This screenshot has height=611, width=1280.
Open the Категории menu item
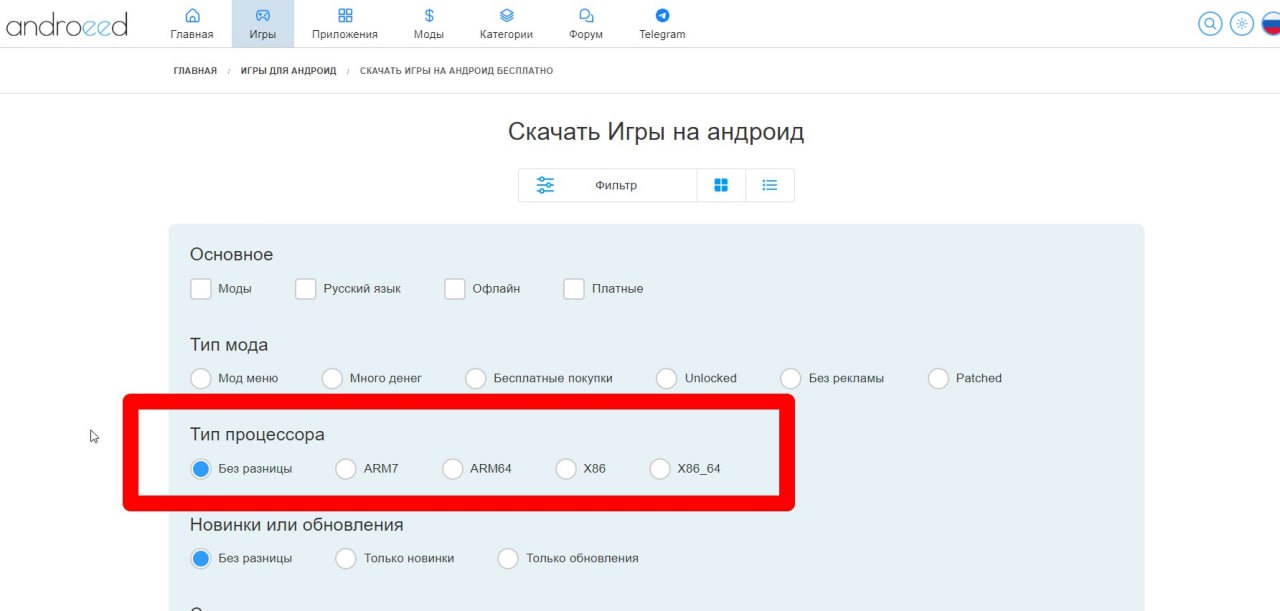tap(506, 24)
